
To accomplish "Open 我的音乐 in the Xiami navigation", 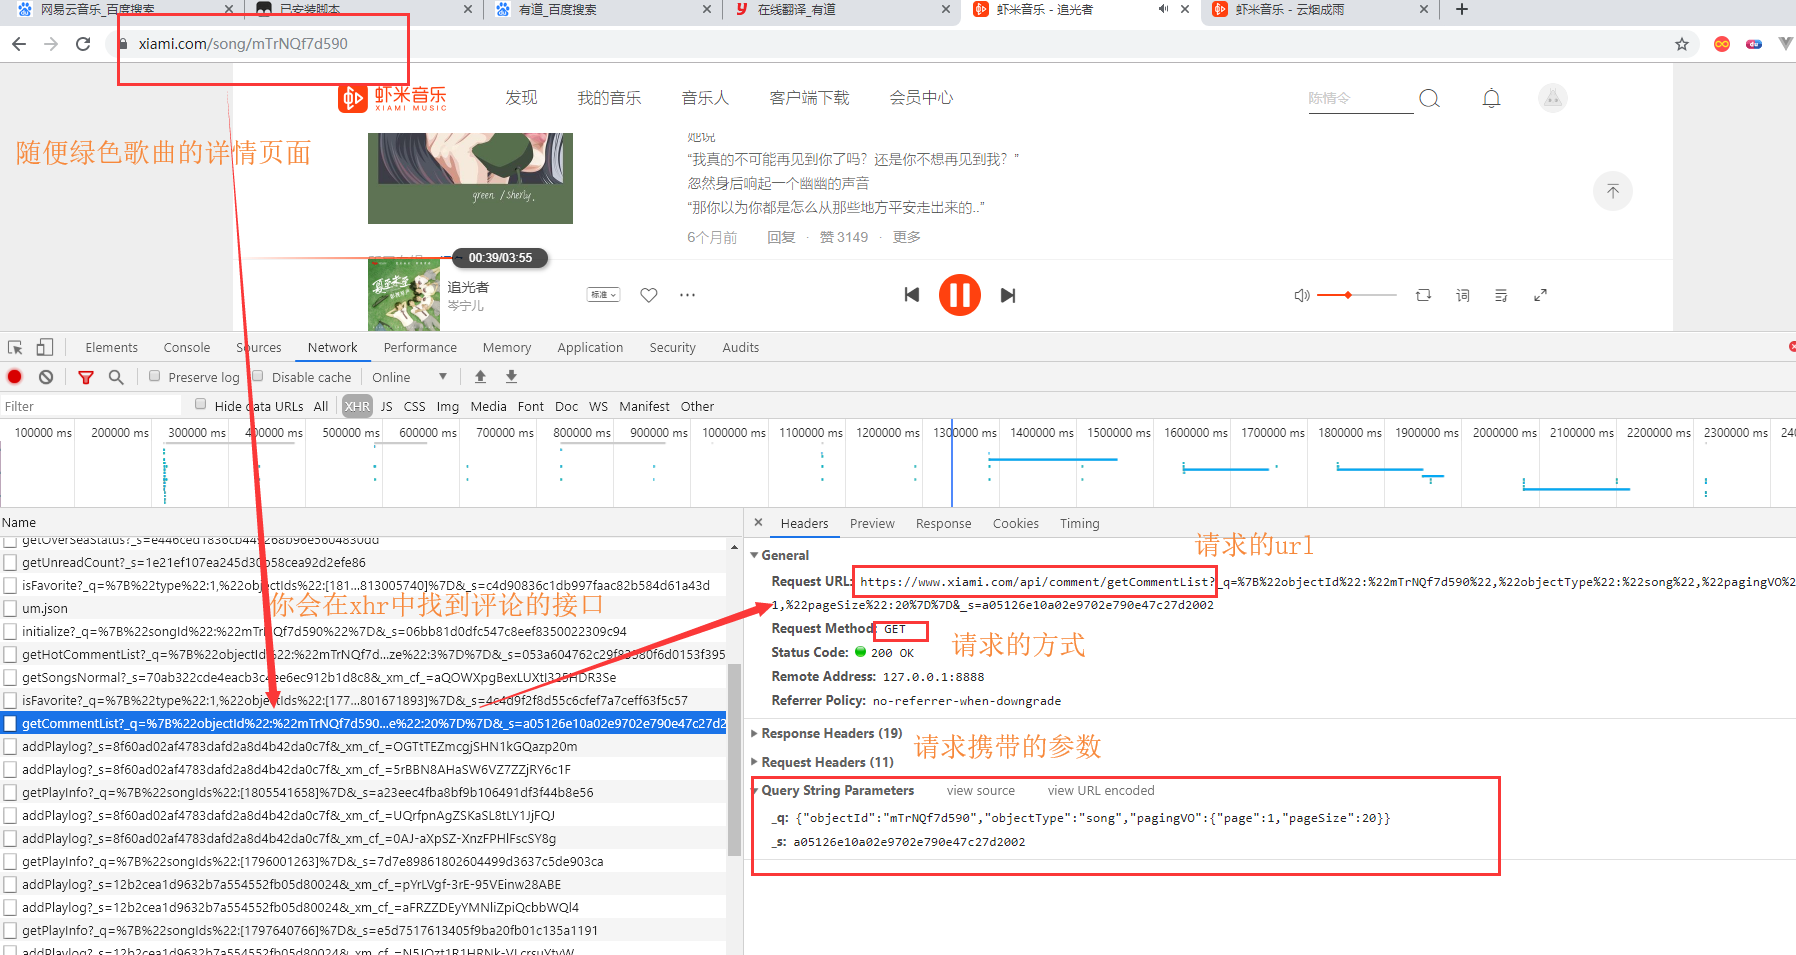I will 609,98.
